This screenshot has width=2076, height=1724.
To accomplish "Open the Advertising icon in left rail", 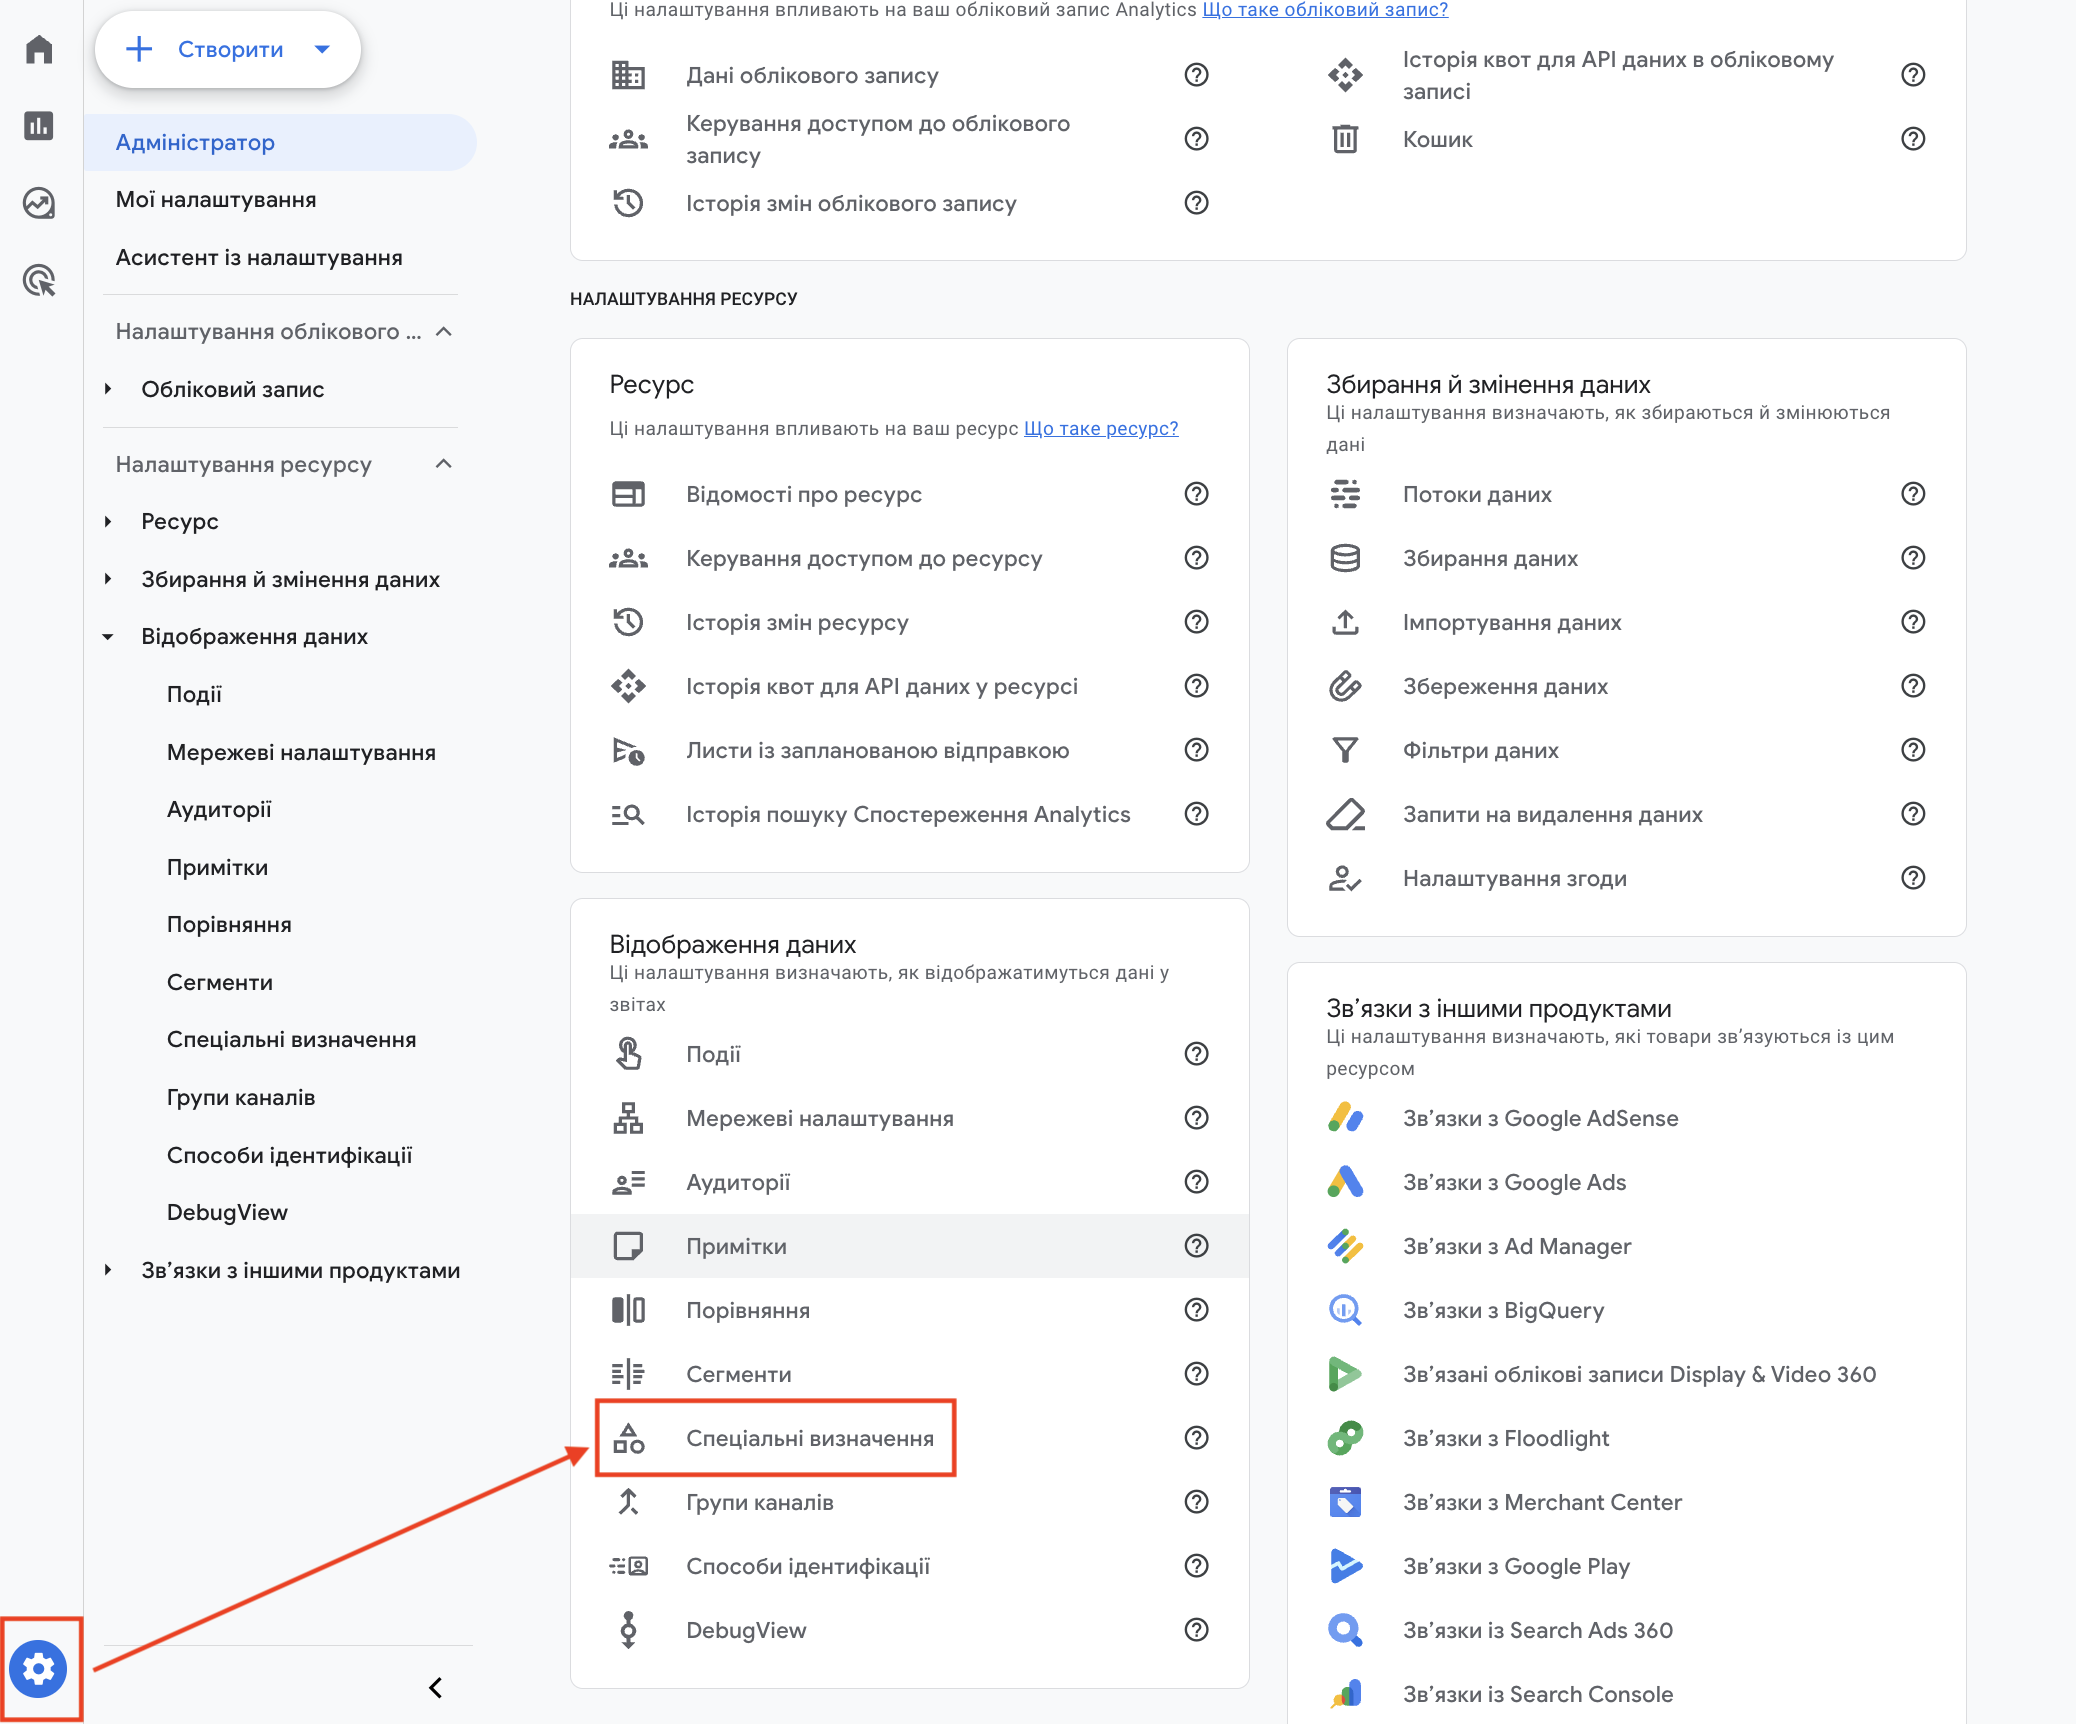I will (39, 281).
